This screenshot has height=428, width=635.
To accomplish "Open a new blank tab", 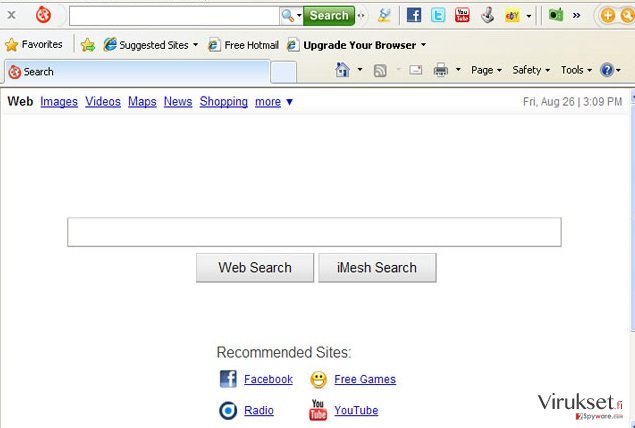I will point(283,72).
